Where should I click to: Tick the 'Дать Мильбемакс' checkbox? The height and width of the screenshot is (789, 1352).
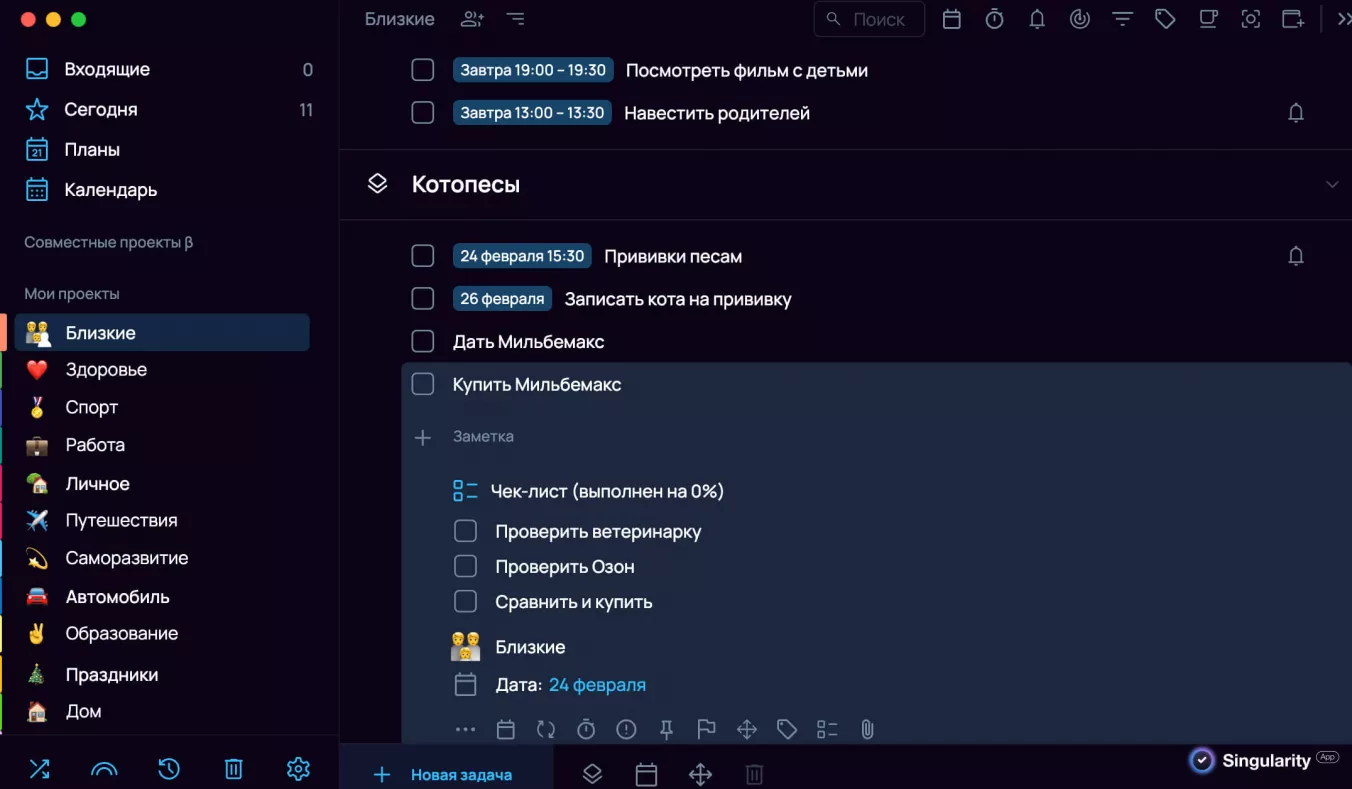click(423, 341)
